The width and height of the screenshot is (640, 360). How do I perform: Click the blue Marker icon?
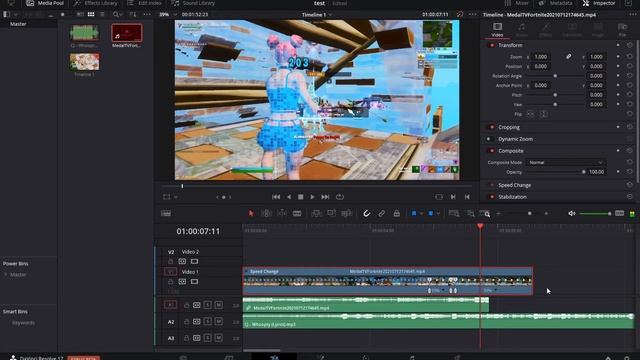pos(431,213)
